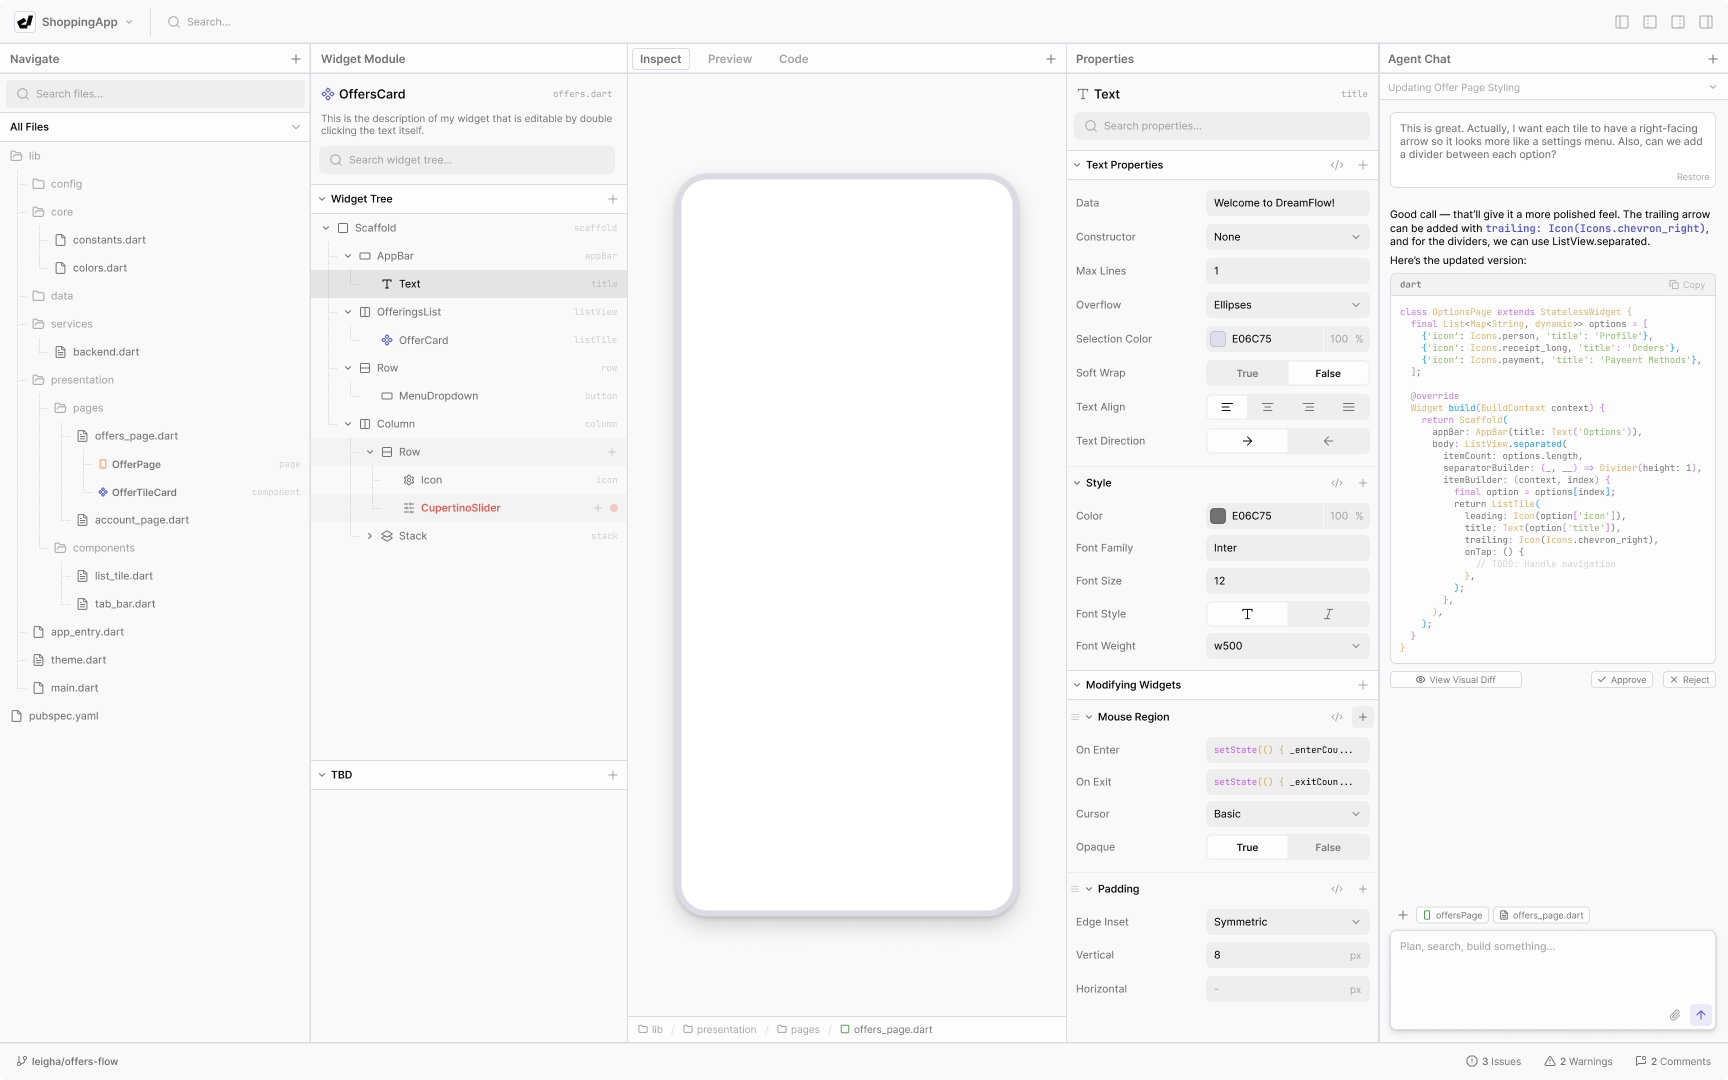Click the Search widget tree field
Image resolution: width=1728 pixels, height=1080 pixels.
pyautogui.click(x=467, y=160)
